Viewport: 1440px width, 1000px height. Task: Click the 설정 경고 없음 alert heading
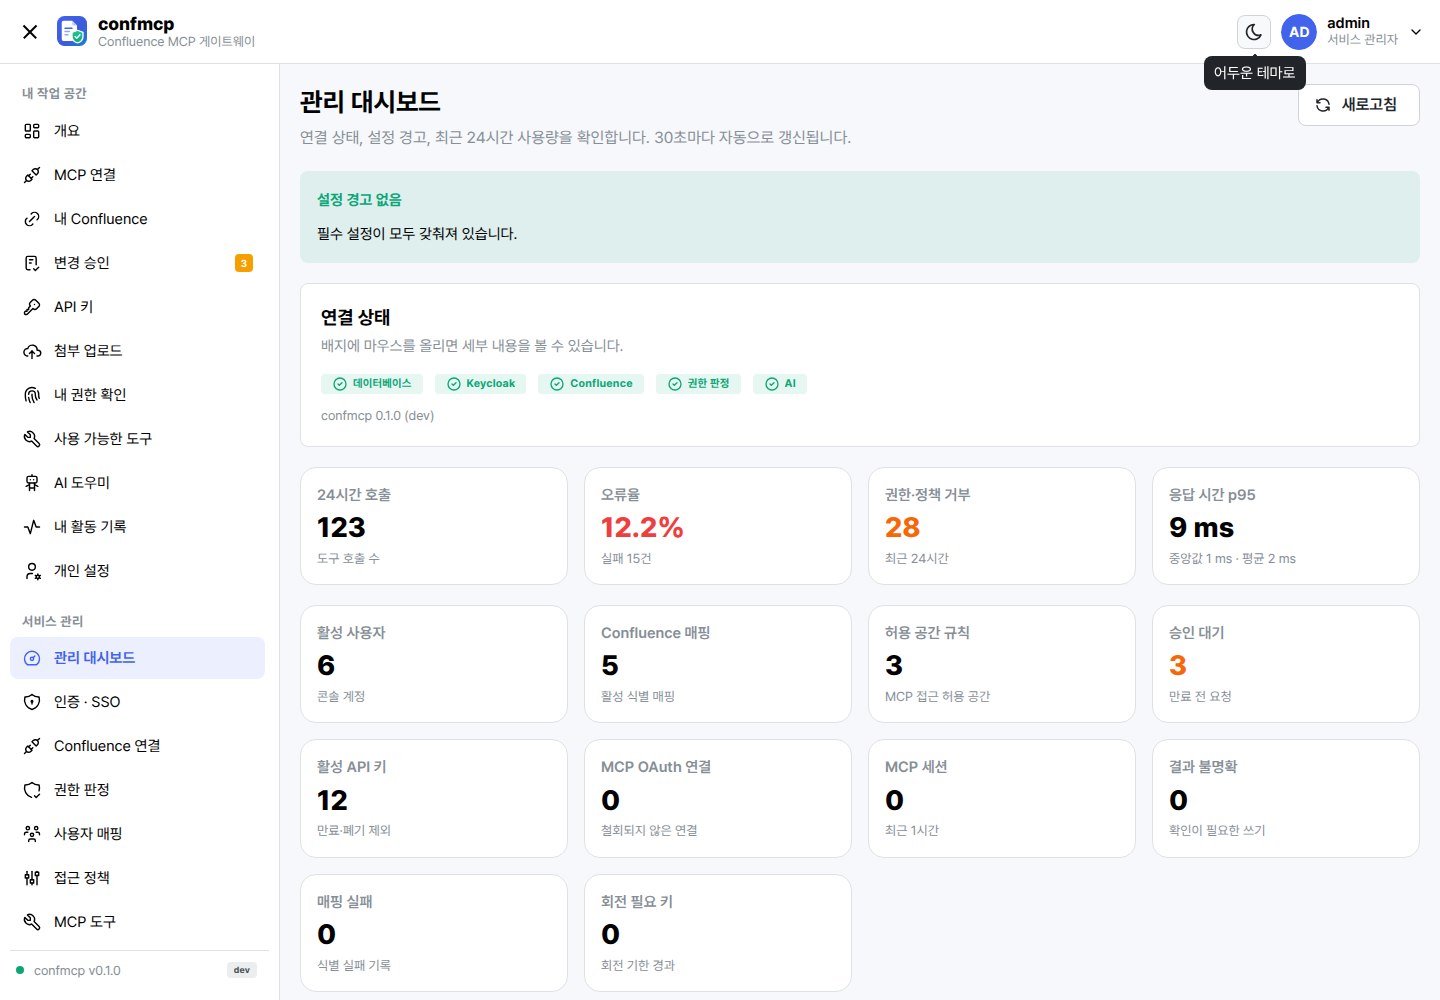359,200
